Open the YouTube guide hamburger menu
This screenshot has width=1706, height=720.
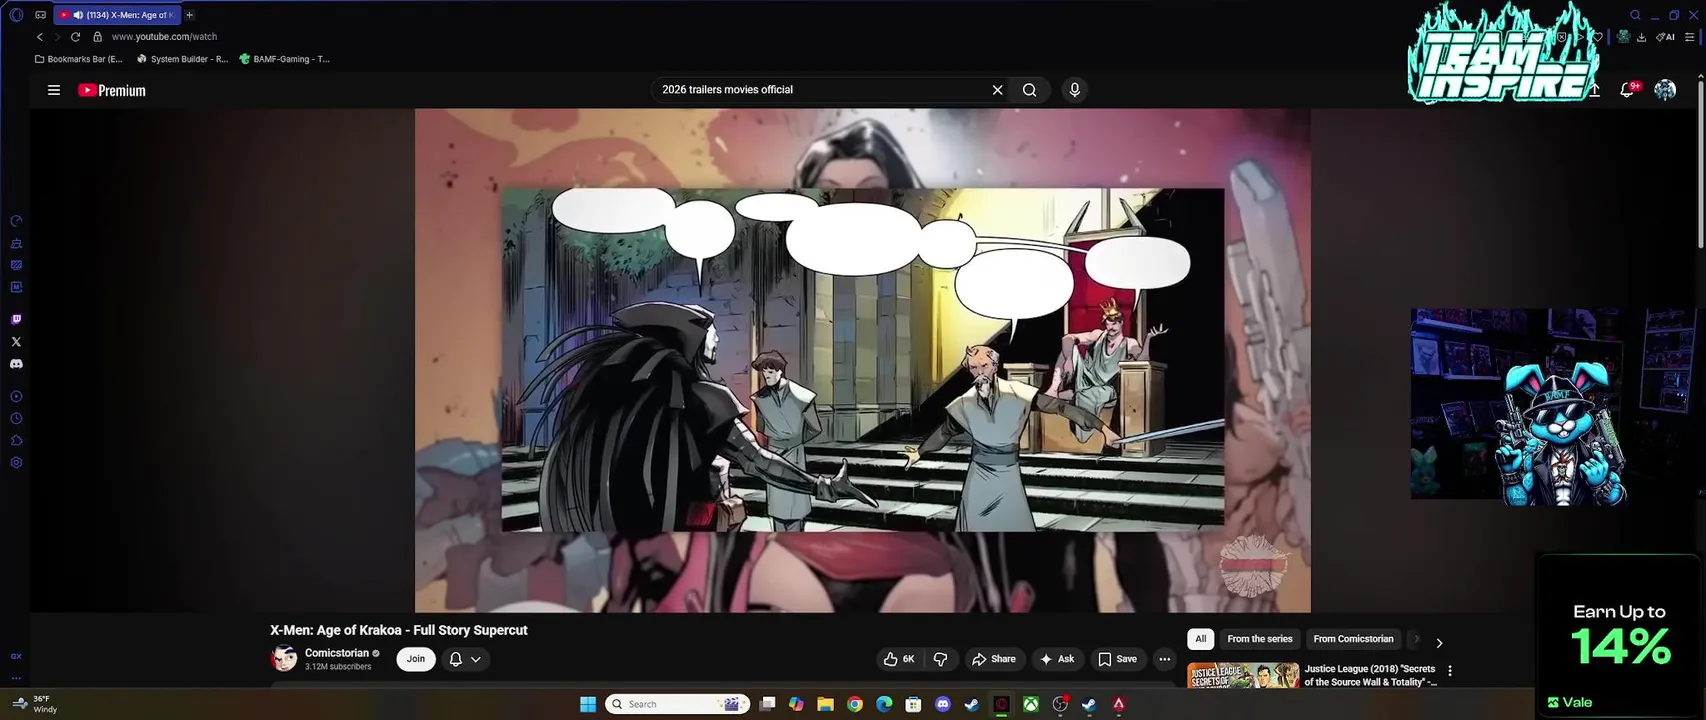pos(54,90)
